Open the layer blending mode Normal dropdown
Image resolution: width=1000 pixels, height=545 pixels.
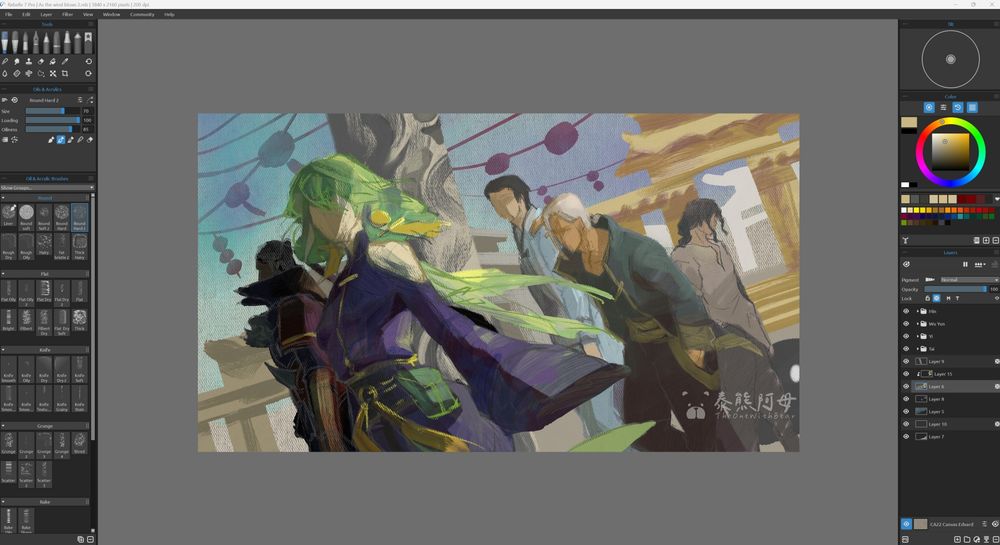pyautogui.click(x=969, y=280)
